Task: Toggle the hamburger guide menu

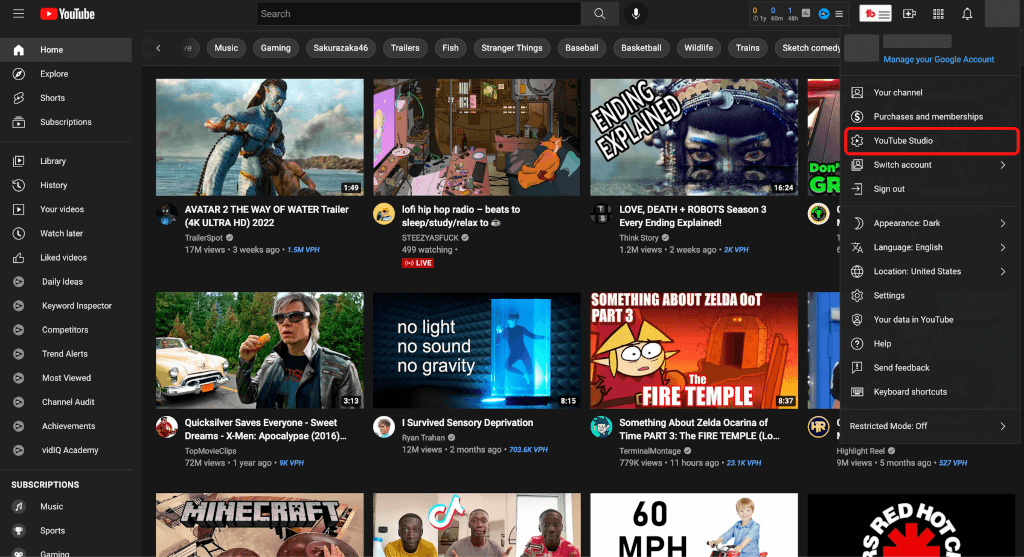Action: 18,14
